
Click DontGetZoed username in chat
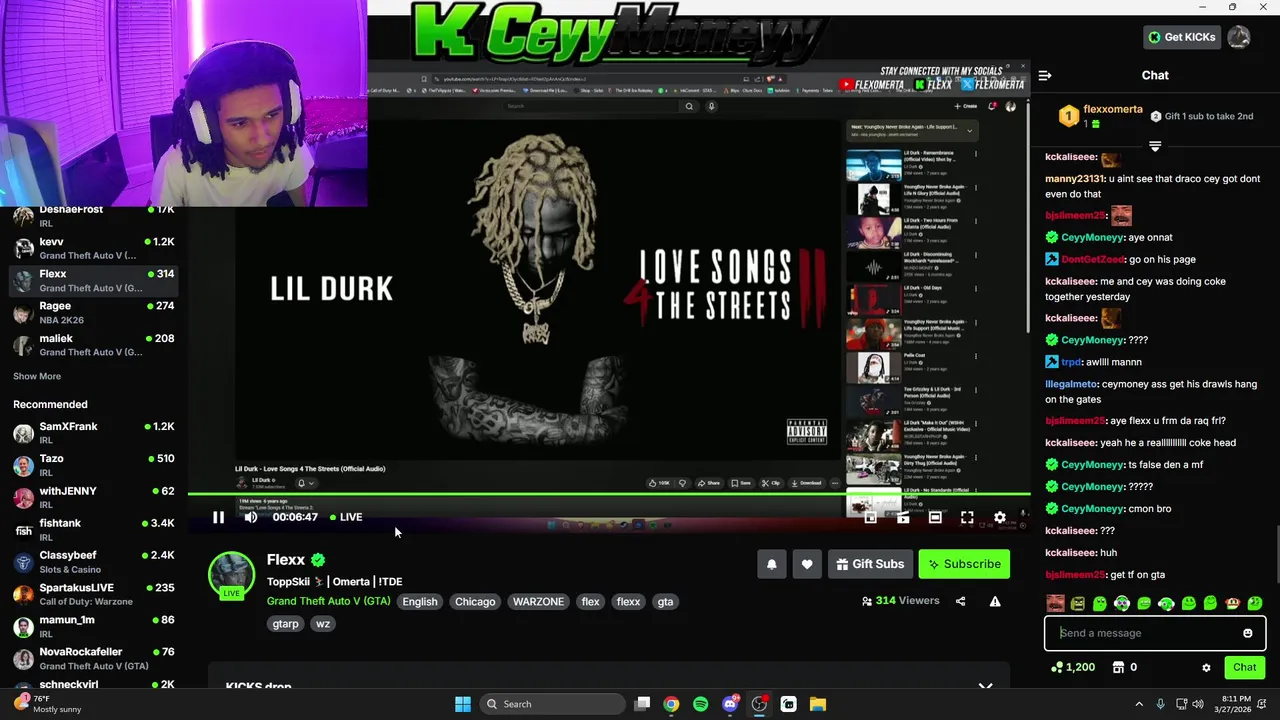(x=1093, y=259)
